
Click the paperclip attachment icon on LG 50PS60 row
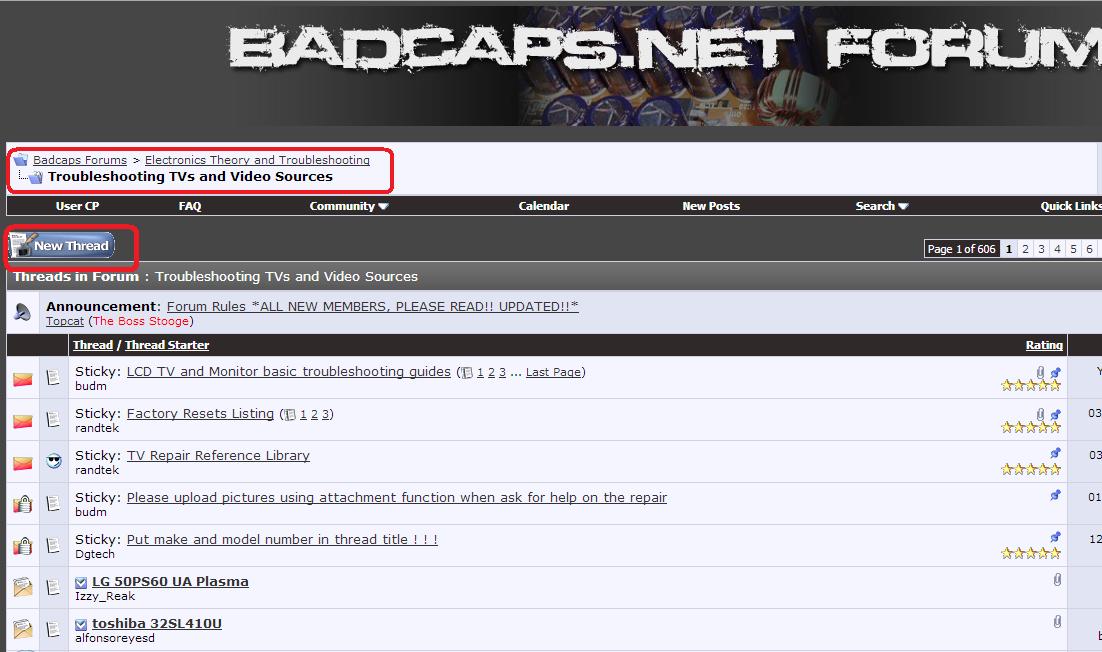pos(1057,580)
